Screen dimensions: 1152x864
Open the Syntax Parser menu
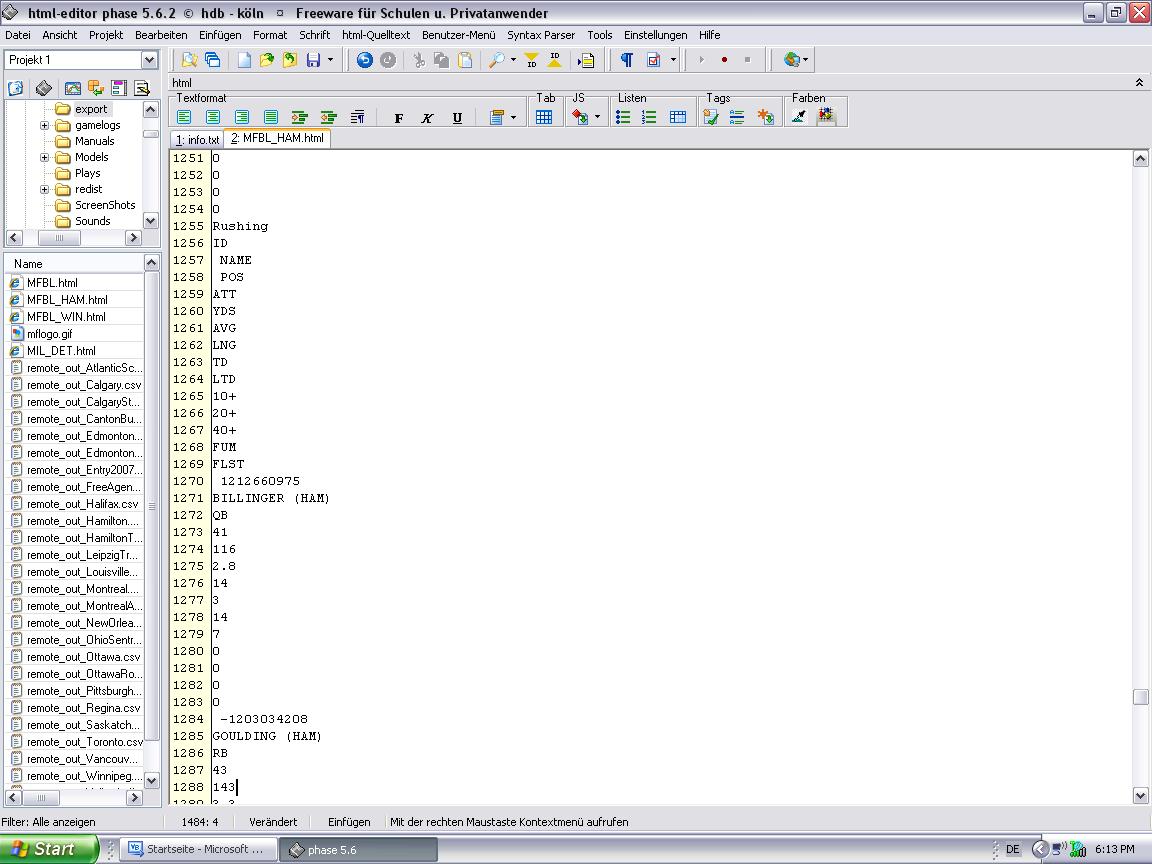pos(541,35)
